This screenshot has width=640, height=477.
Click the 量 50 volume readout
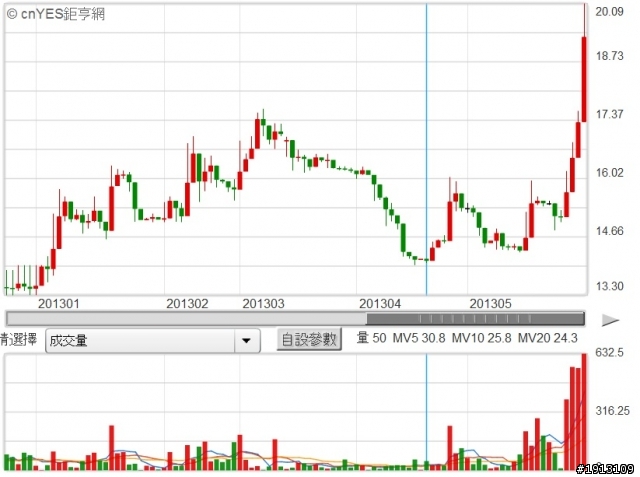coord(371,338)
